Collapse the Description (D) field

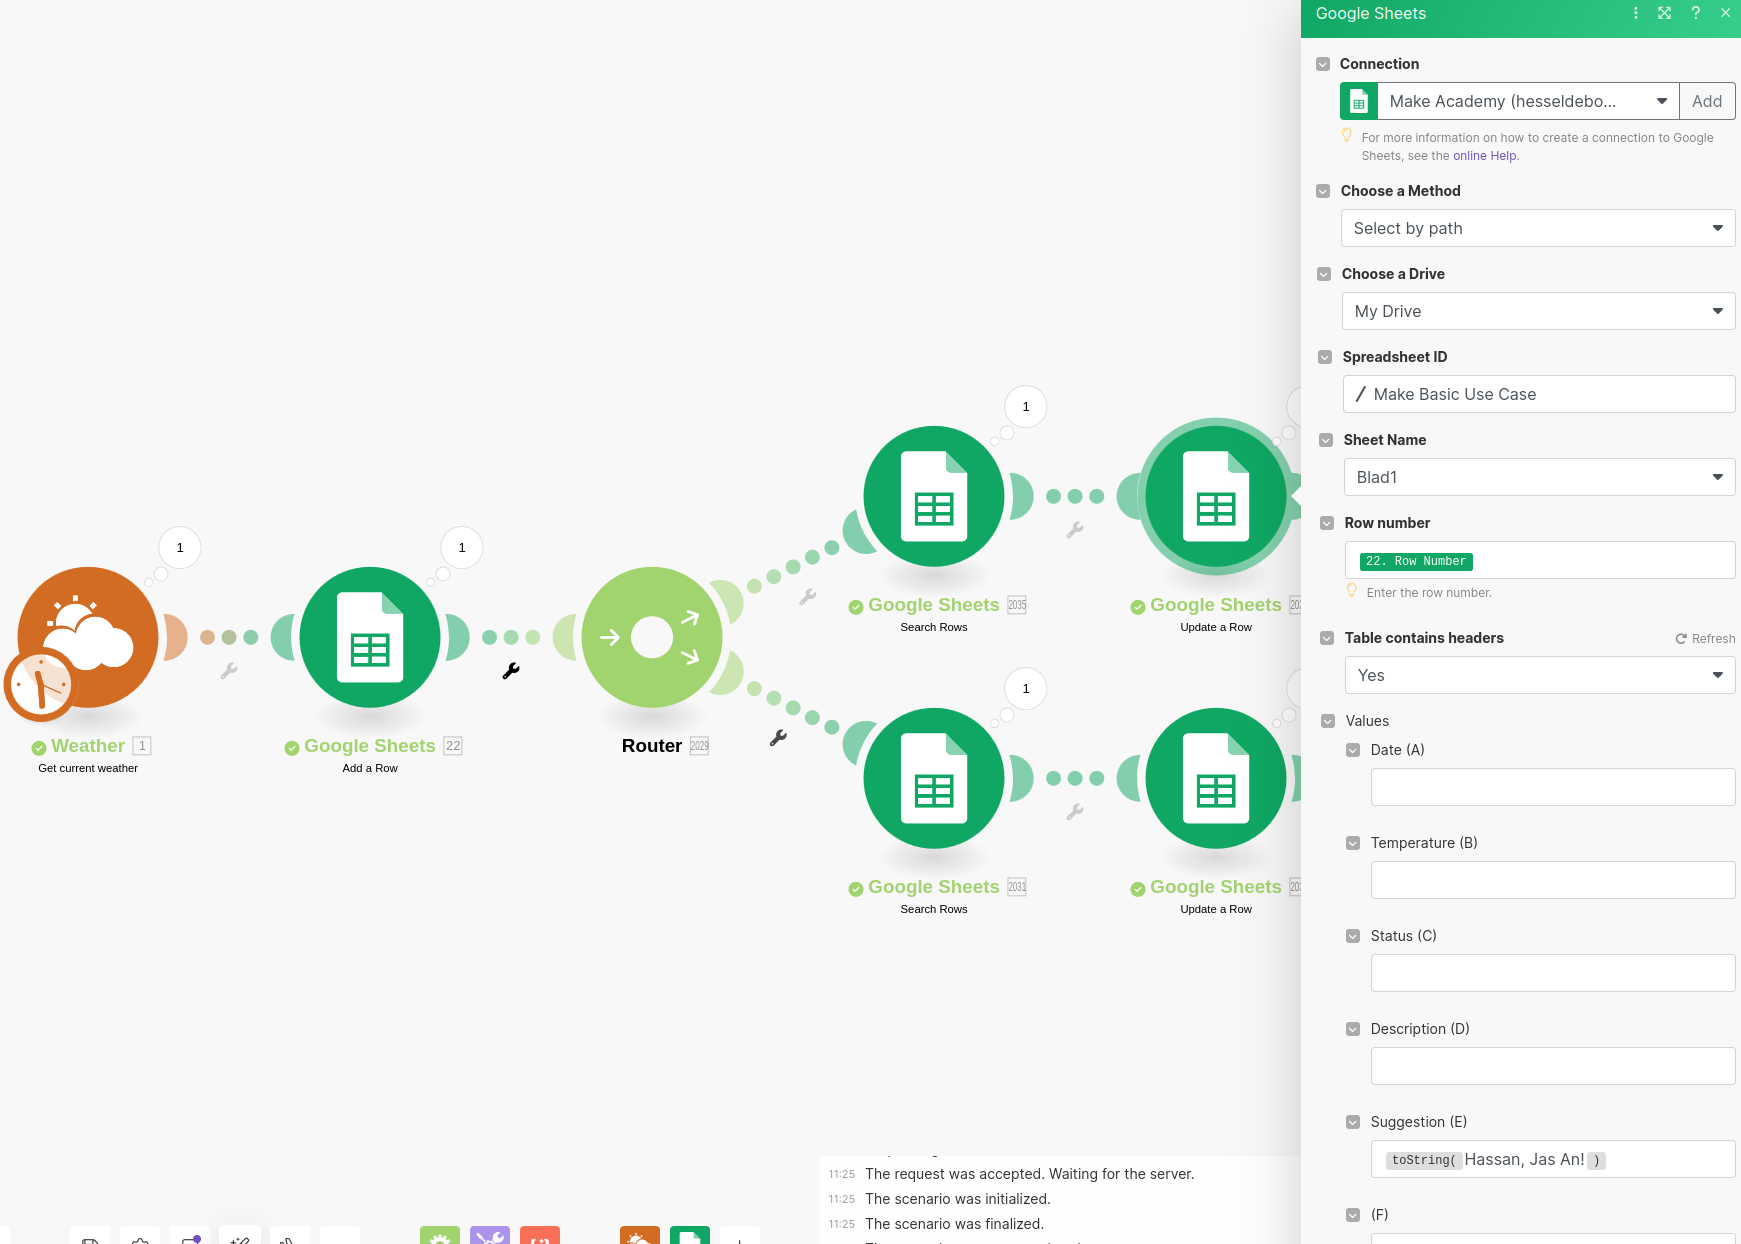1353,1029
